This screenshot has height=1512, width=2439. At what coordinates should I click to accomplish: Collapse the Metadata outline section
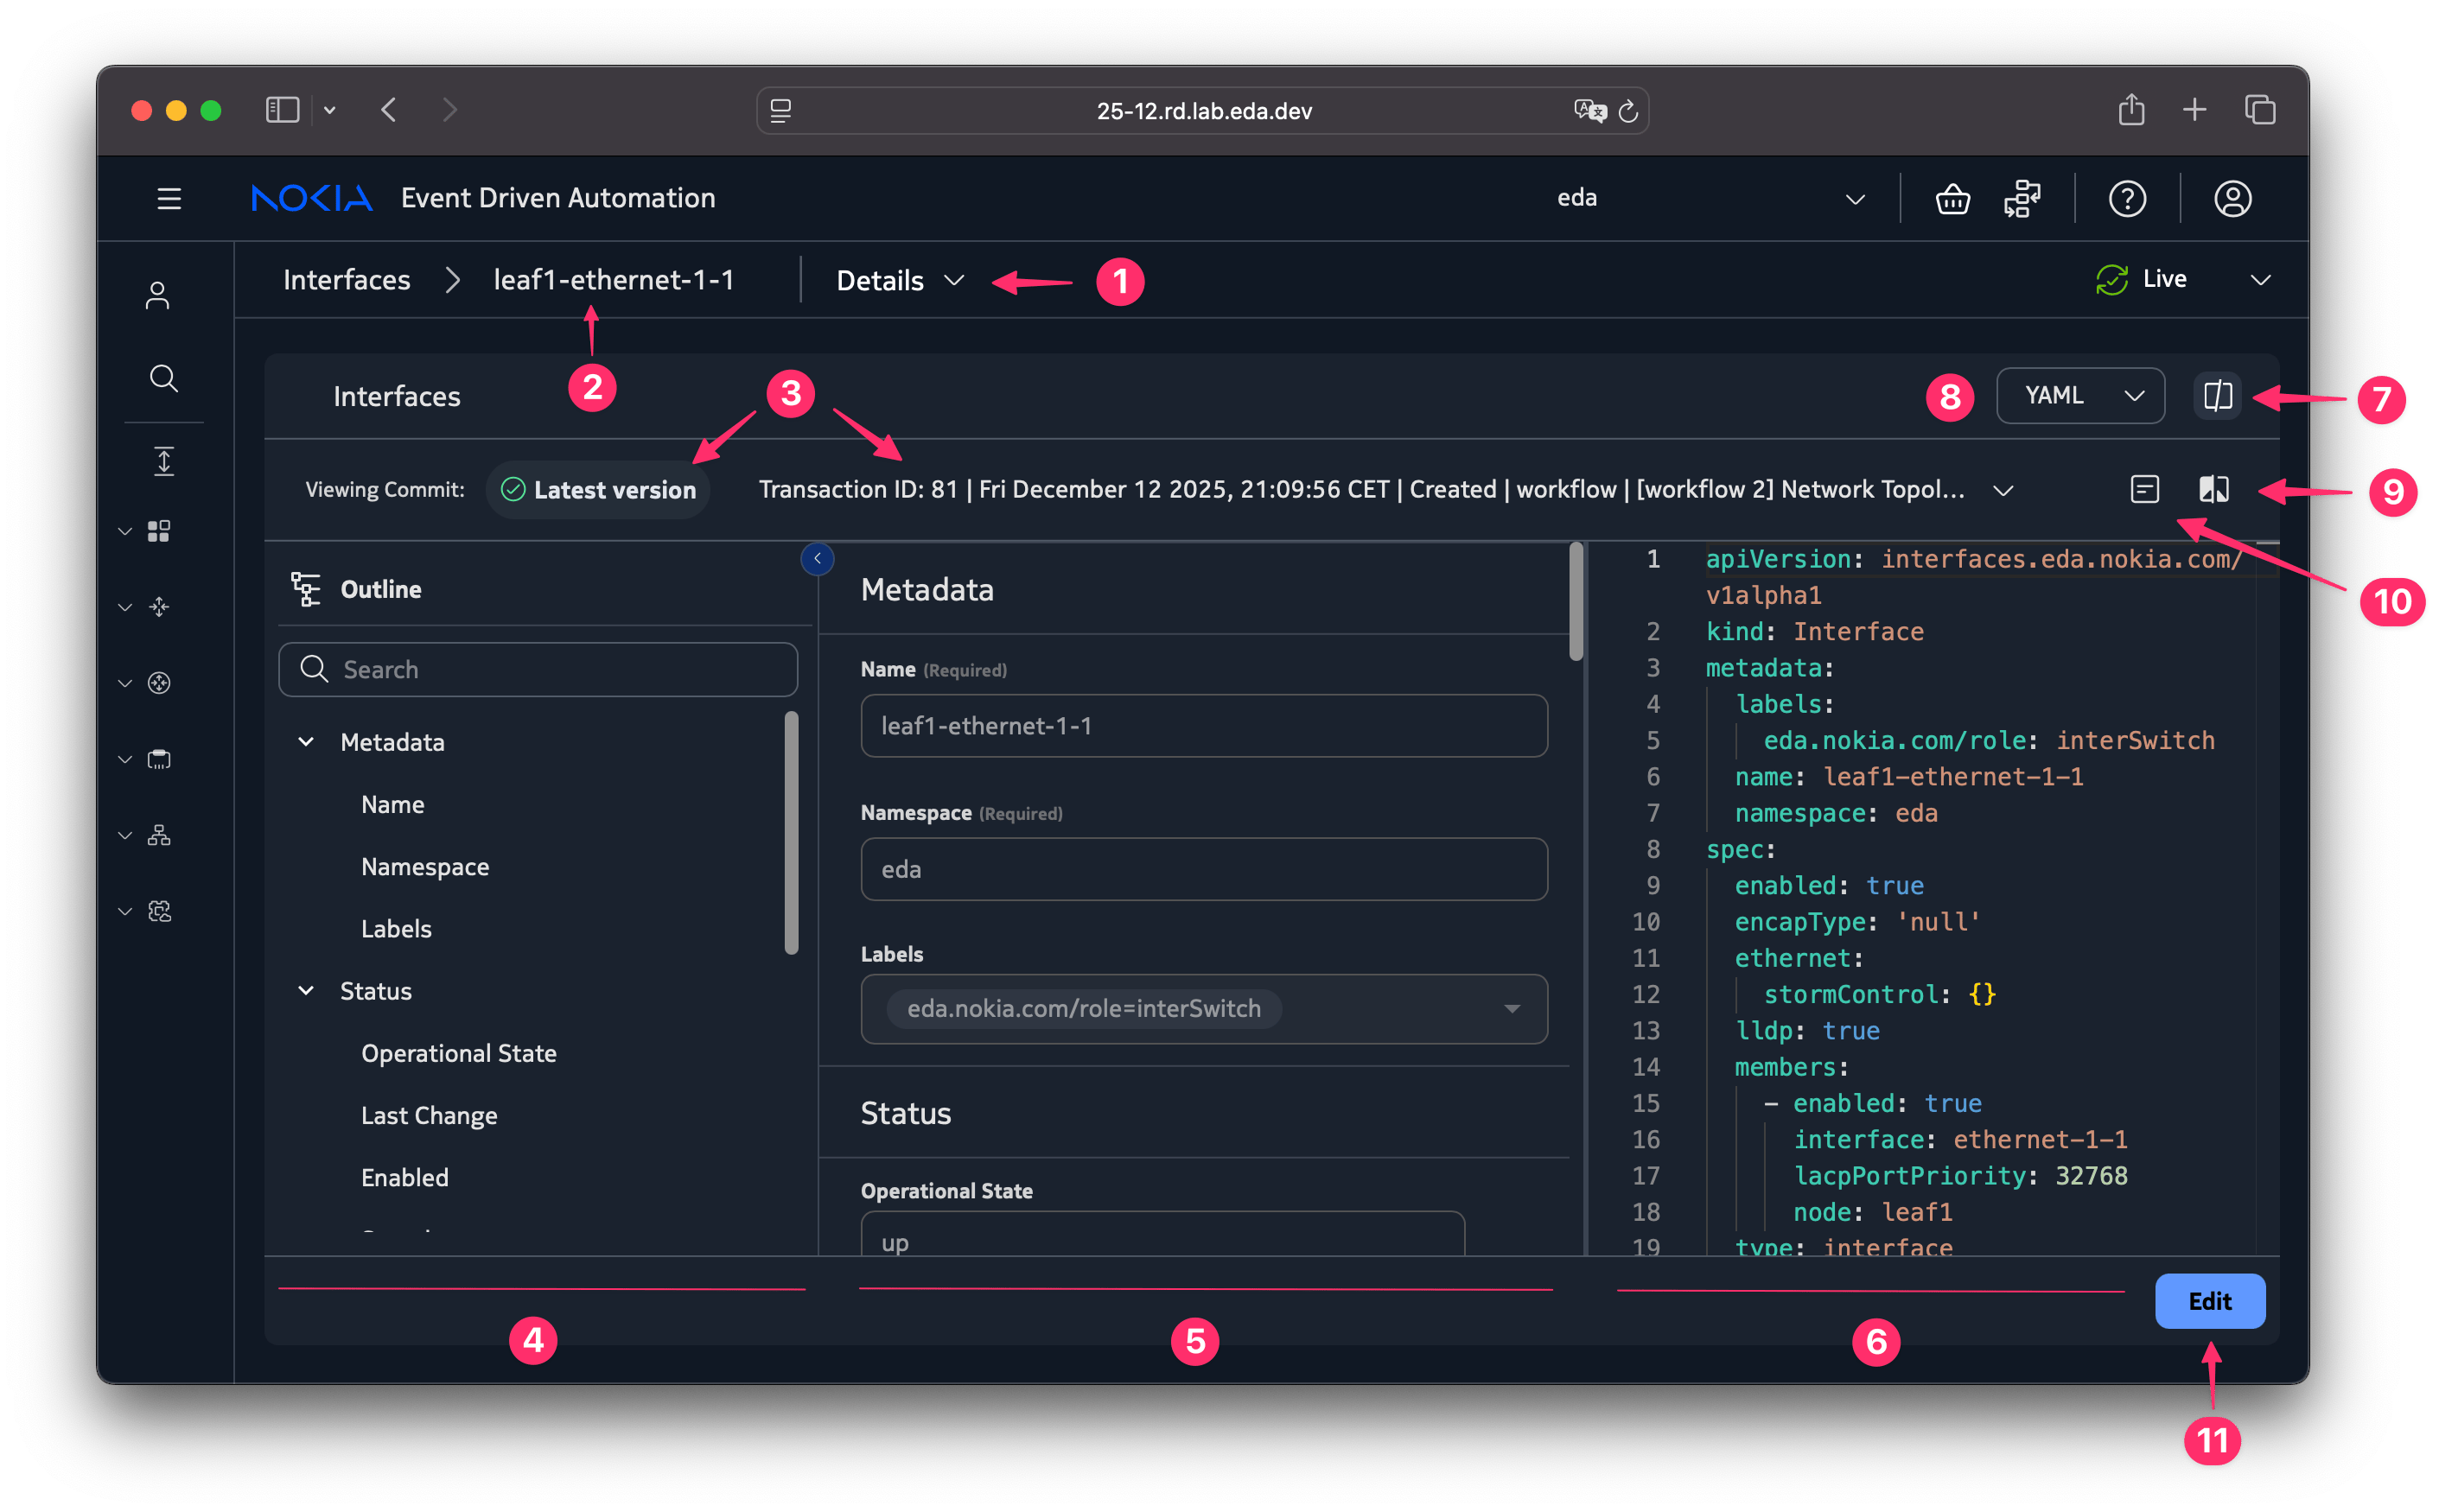coord(306,742)
